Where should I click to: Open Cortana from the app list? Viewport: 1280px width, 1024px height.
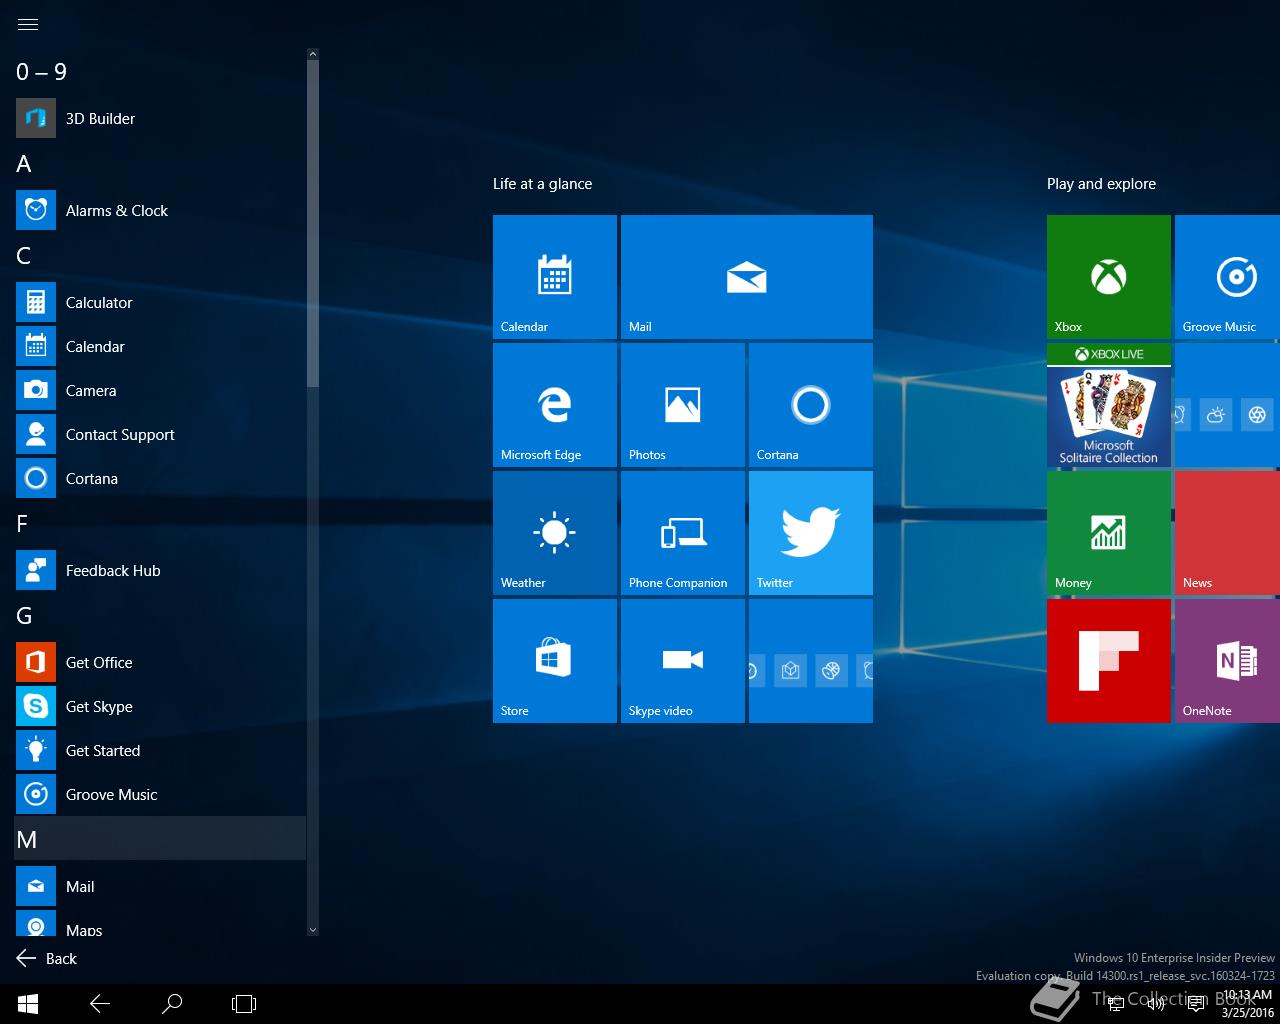pyautogui.click(x=160, y=478)
